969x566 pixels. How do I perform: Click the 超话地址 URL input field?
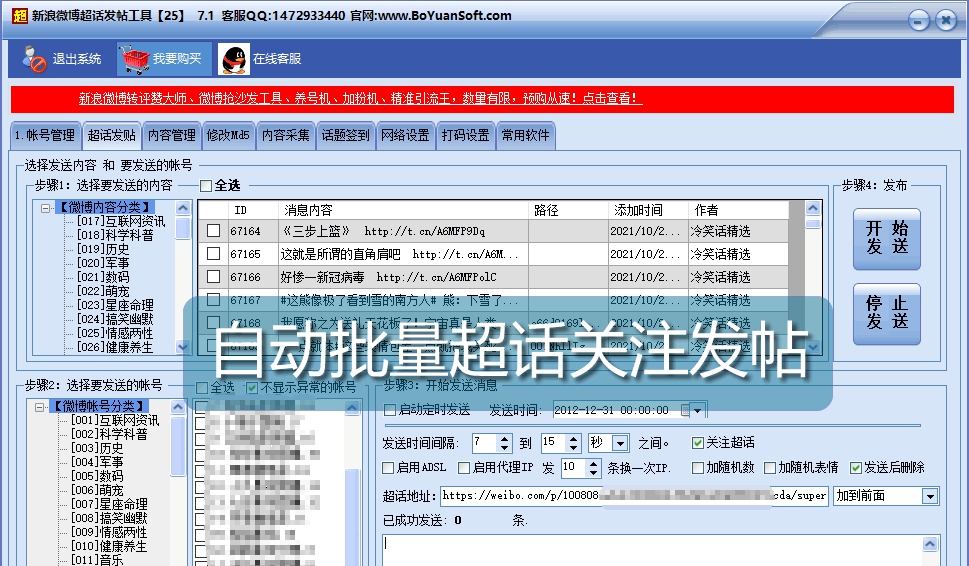coord(634,496)
